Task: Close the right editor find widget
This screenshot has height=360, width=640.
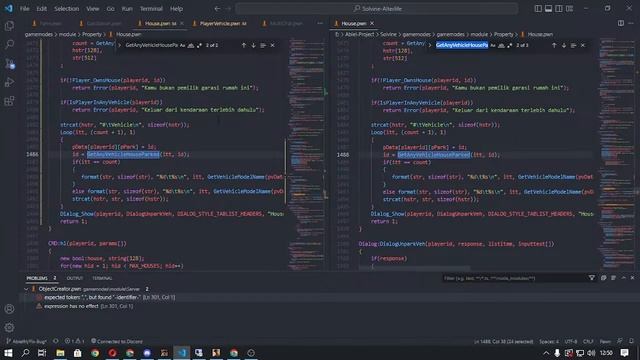Action: point(583,45)
